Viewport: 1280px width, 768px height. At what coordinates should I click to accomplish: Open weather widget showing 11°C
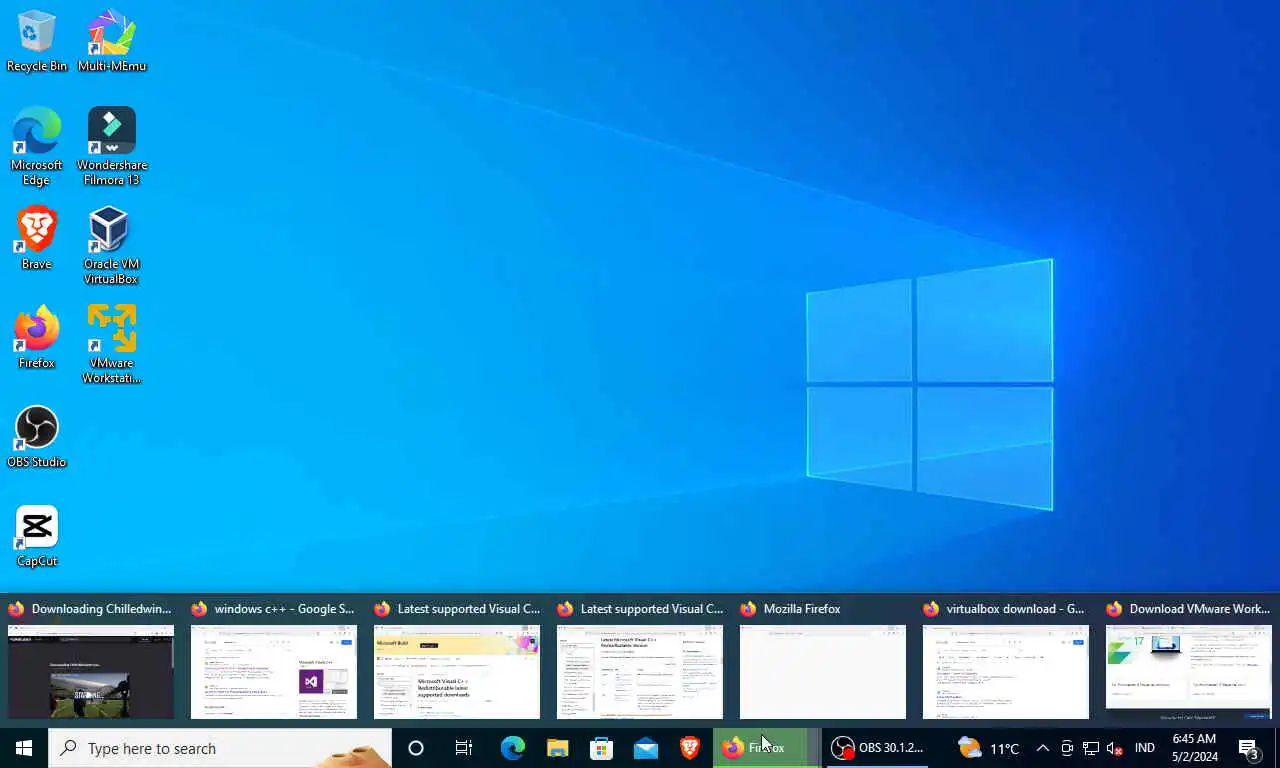point(988,748)
